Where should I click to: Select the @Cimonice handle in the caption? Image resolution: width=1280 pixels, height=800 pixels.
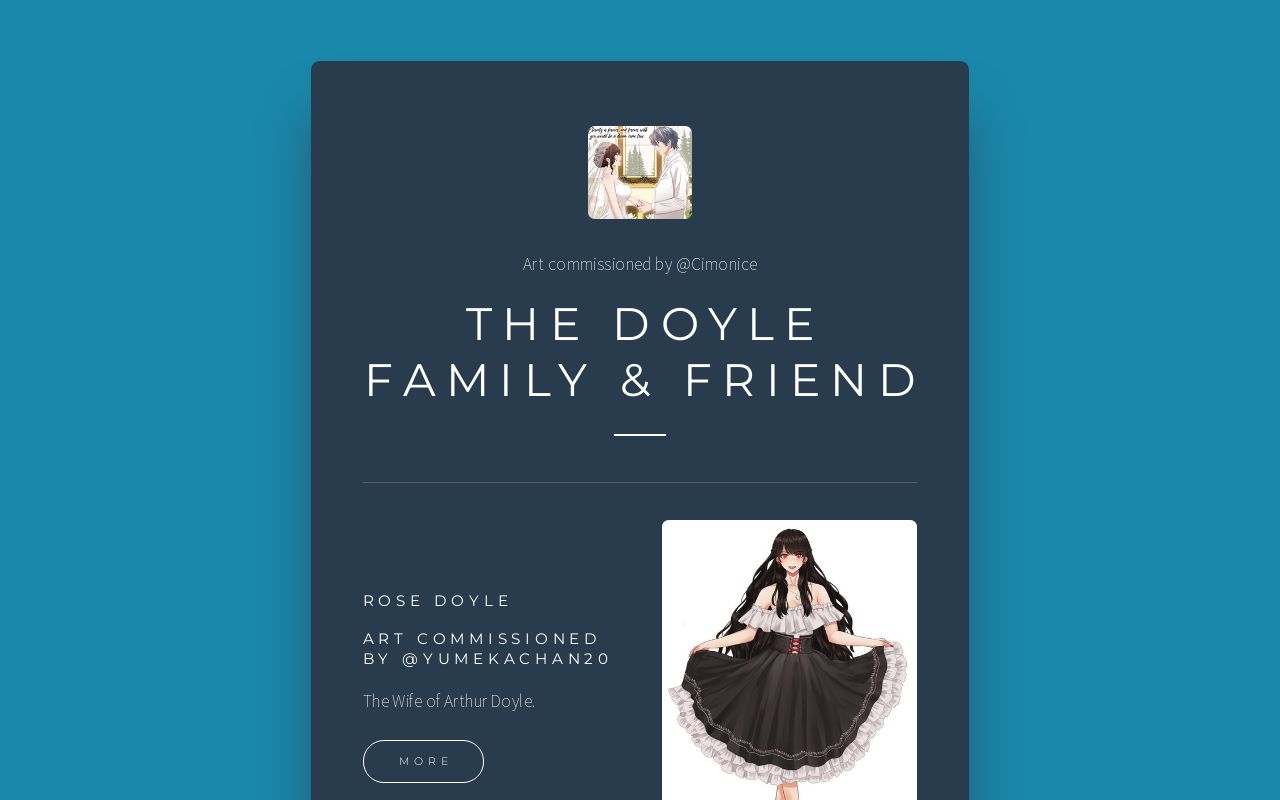[x=716, y=264]
